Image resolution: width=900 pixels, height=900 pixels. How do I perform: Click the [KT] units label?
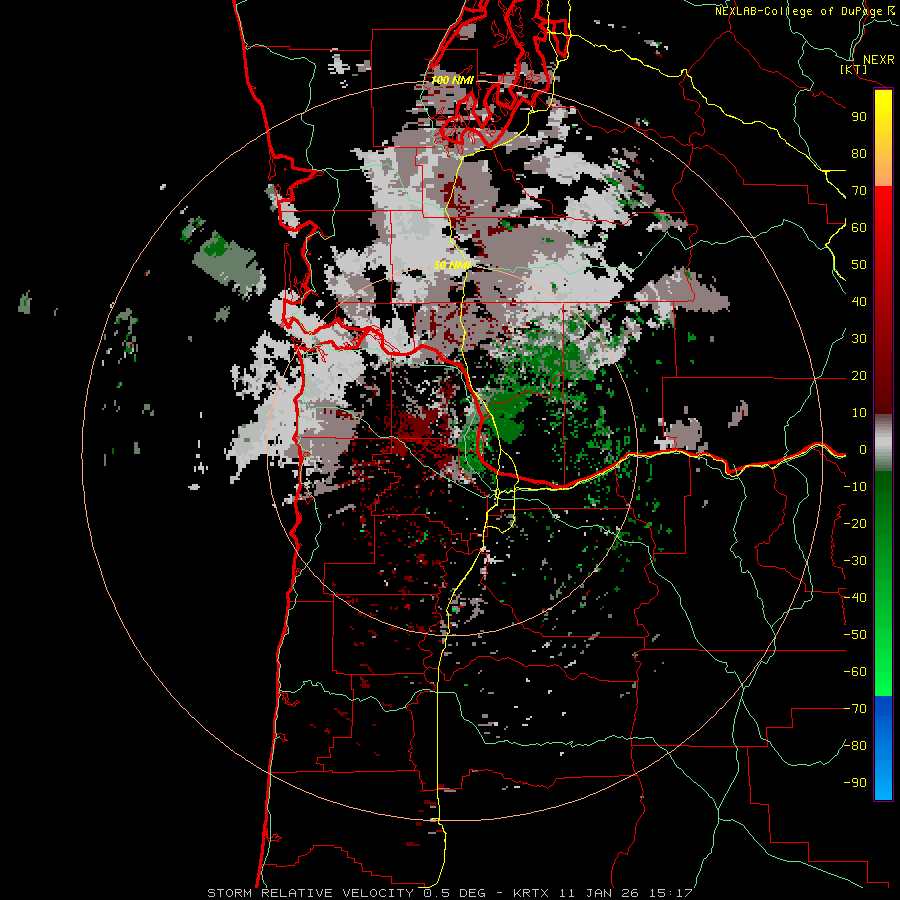(854, 69)
